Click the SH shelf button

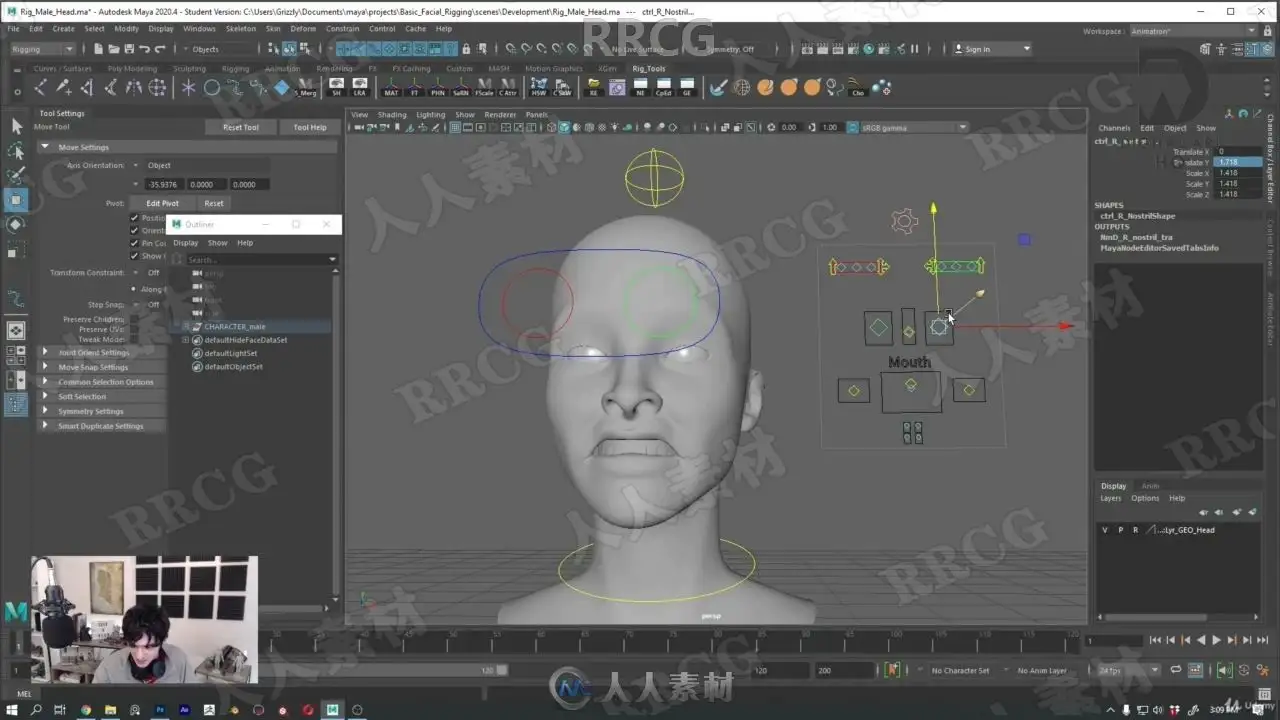(x=336, y=88)
